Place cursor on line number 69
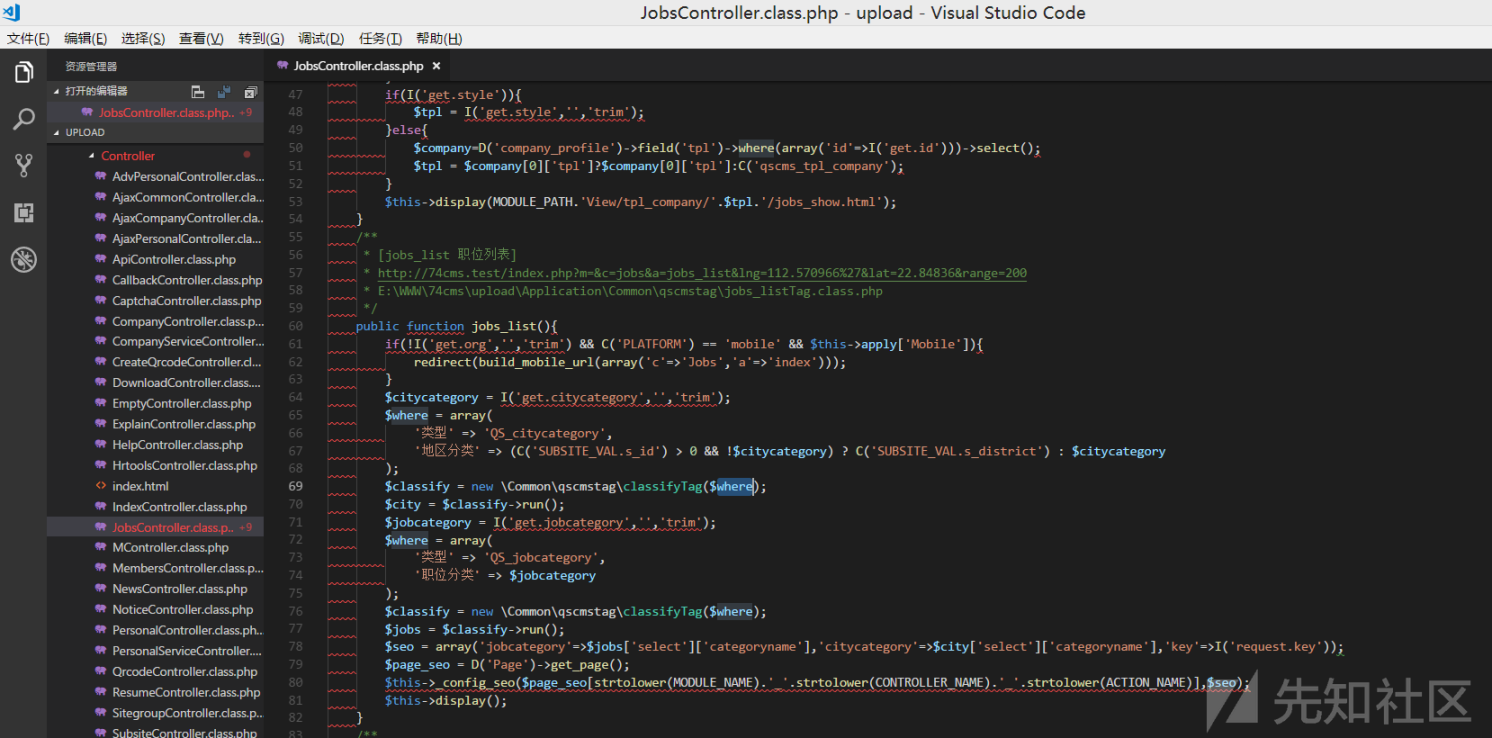Image resolution: width=1492 pixels, height=738 pixels. 295,486
